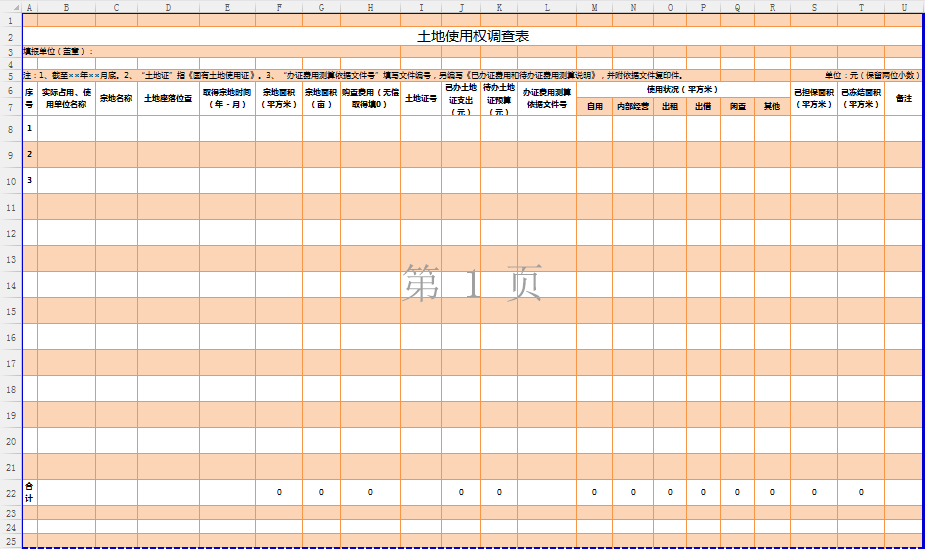Click the 填报单位（盖章） cell
Screen dimensions: 925x549
point(59,51)
